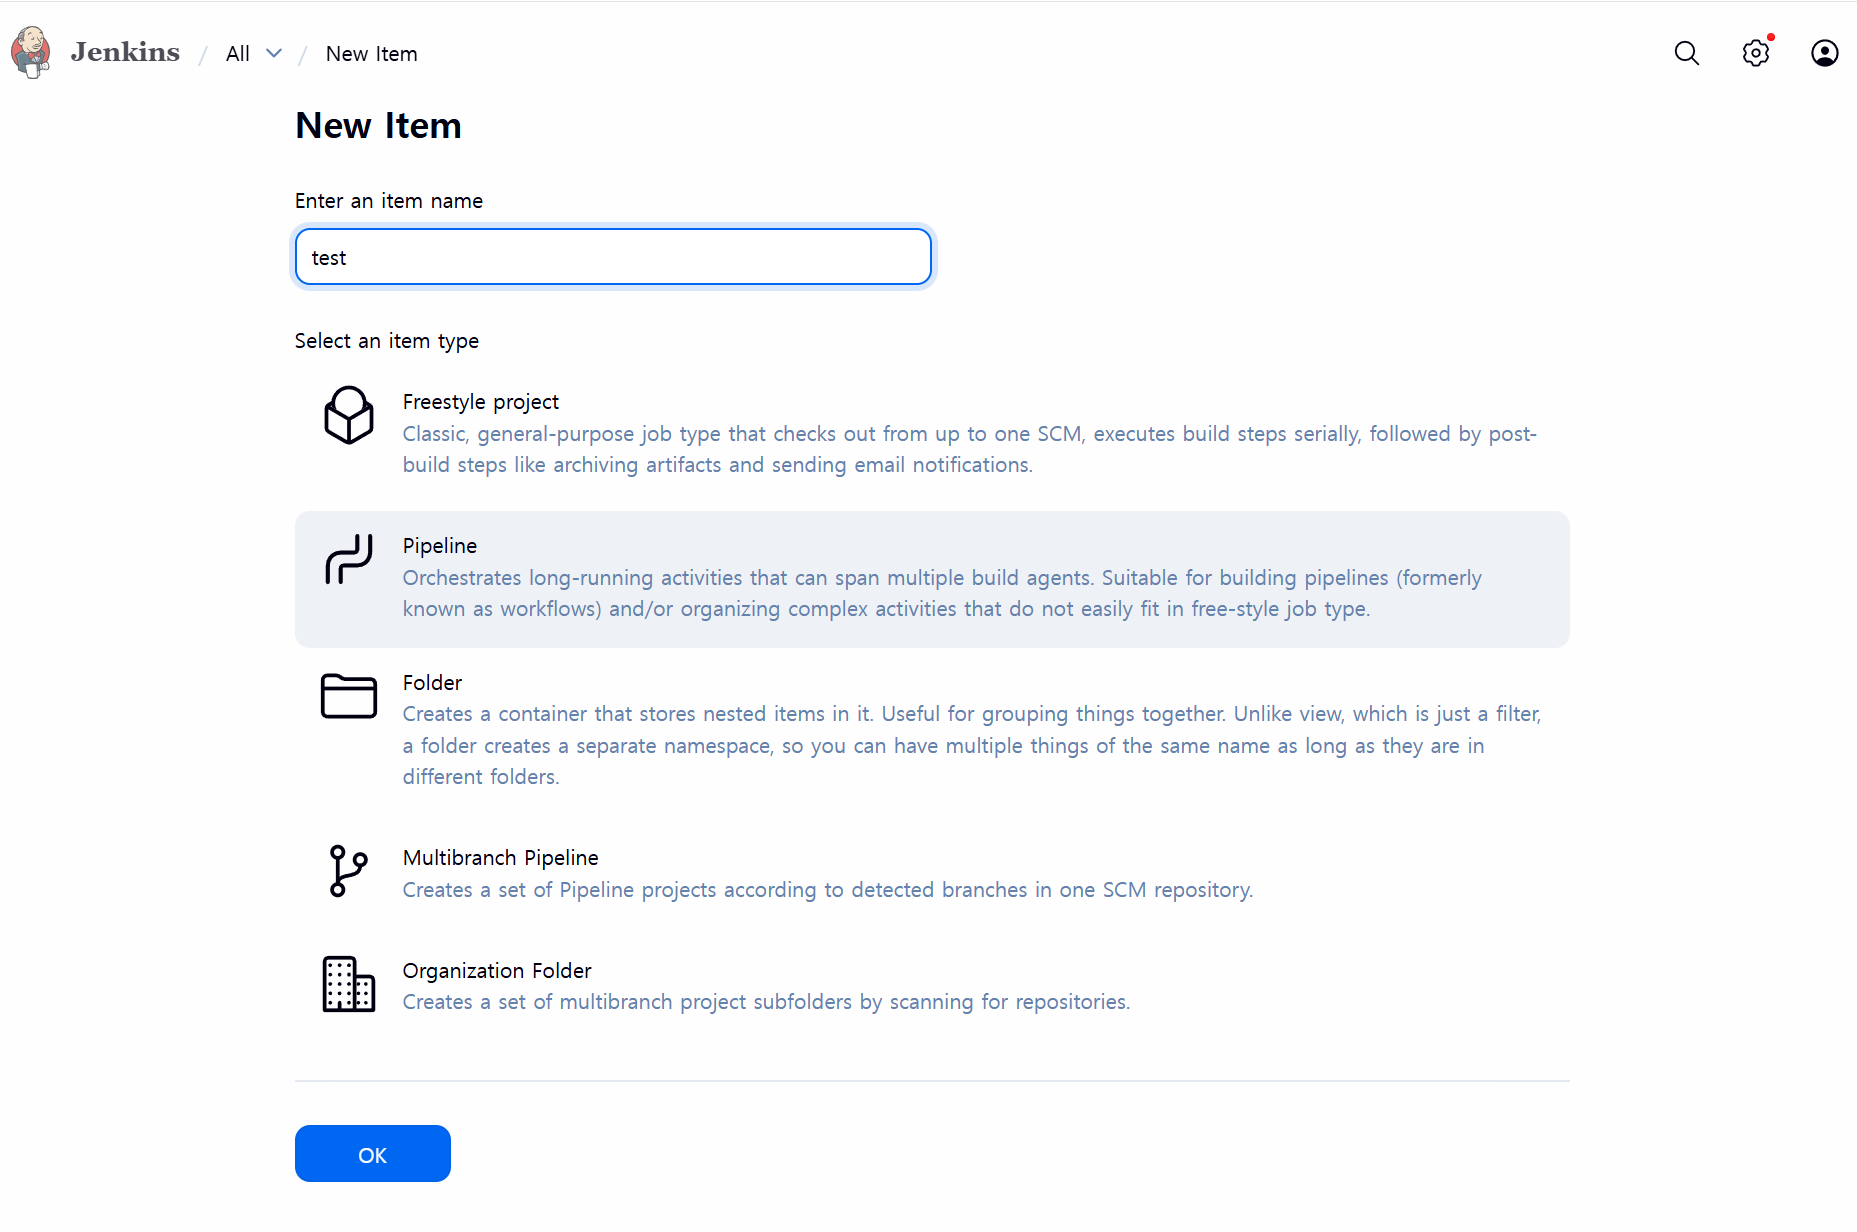Expand the All breadcrumb chevron

click(274, 53)
